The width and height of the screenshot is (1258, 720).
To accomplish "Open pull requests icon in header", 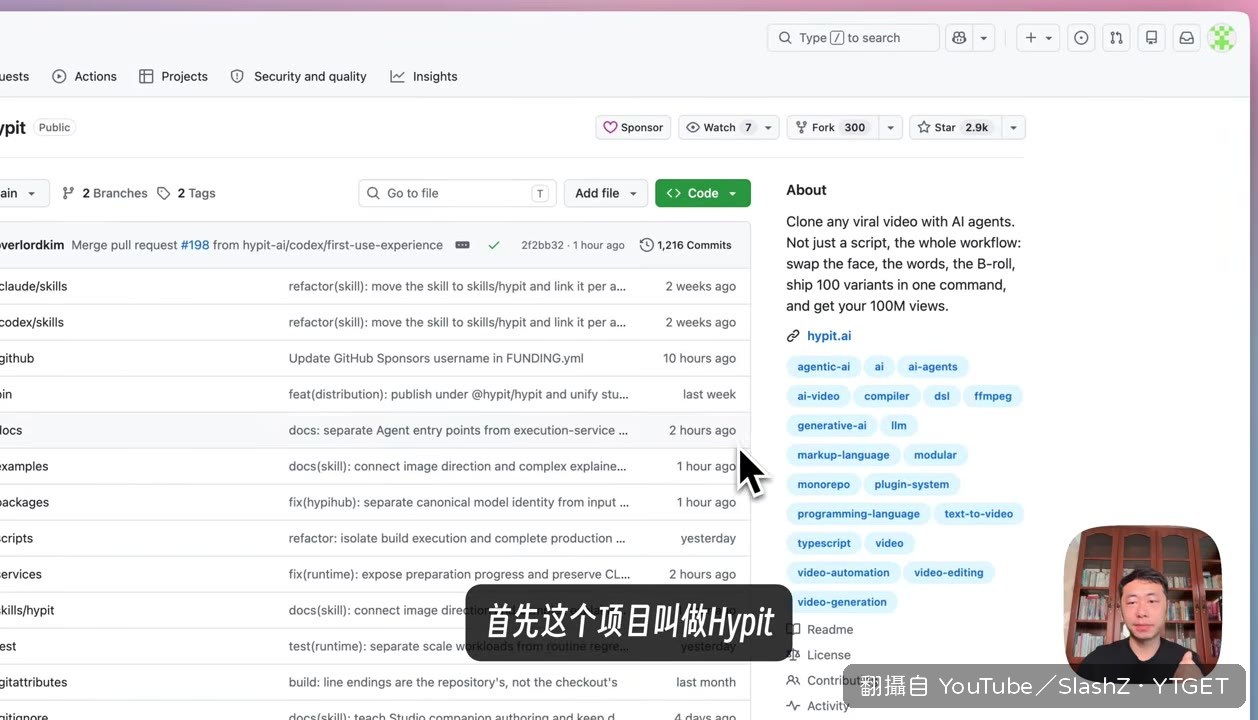I will [1116, 38].
